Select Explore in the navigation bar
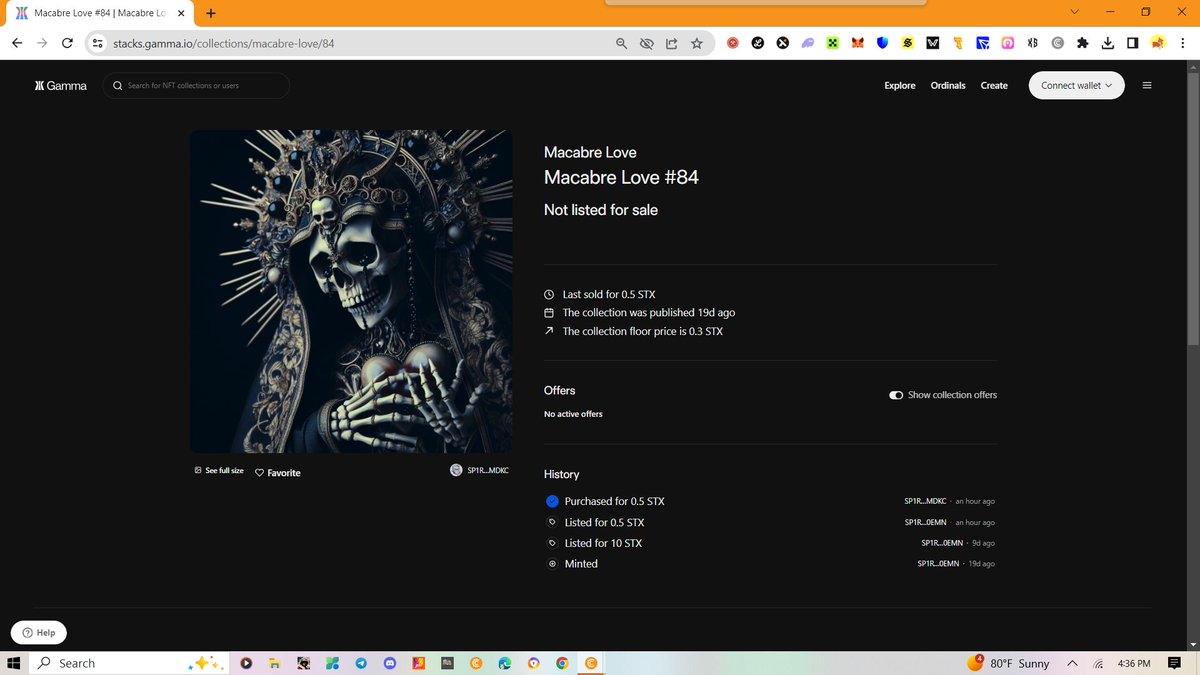The height and width of the screenshot is (675, 1200). click(899, 86)
